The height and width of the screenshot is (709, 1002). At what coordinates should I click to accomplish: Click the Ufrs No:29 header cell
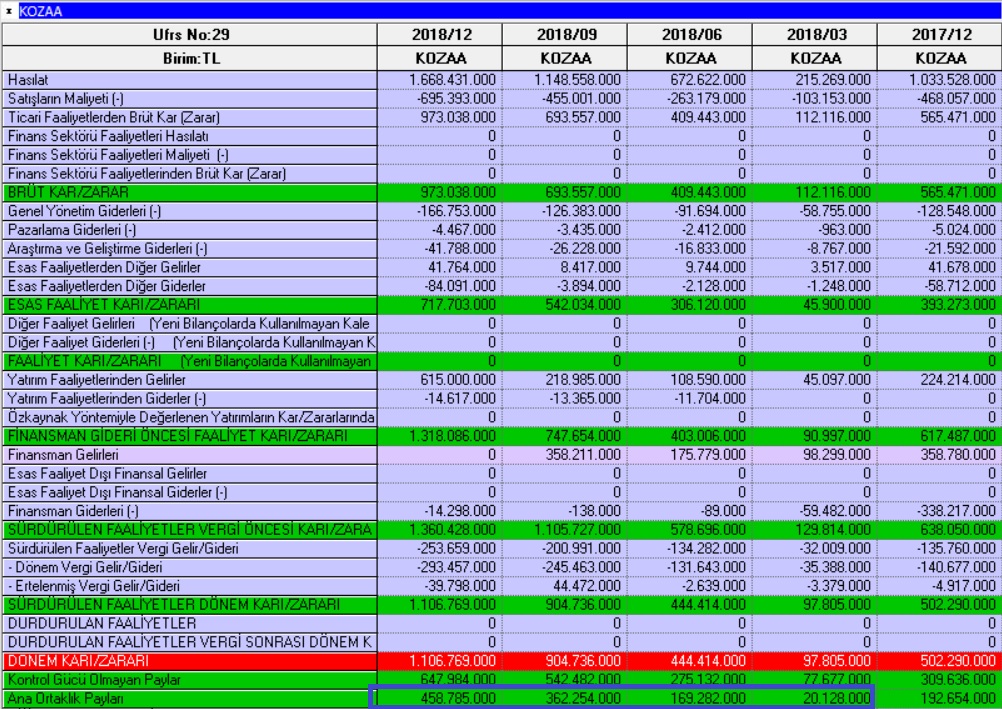coord(190,35)
